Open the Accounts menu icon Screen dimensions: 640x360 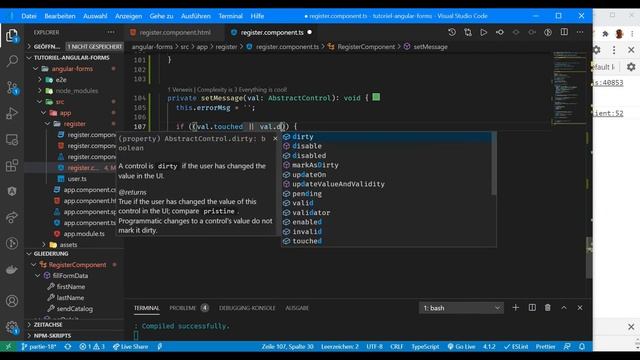click(x=12, y=301)
